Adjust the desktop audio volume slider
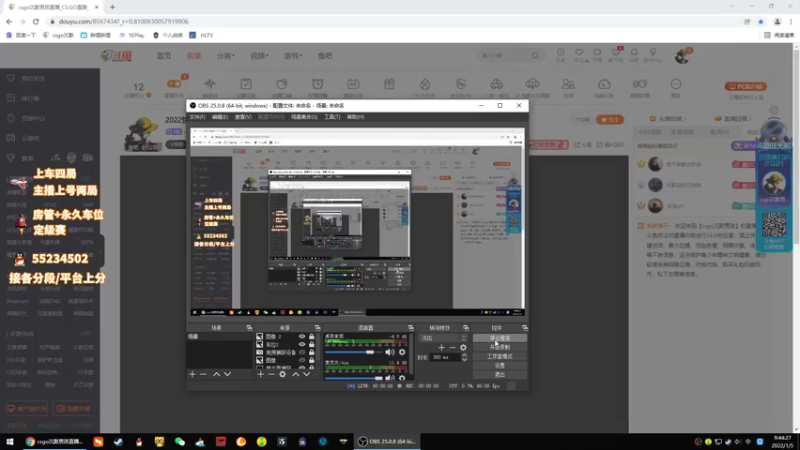800x450 pixels. 354,352
